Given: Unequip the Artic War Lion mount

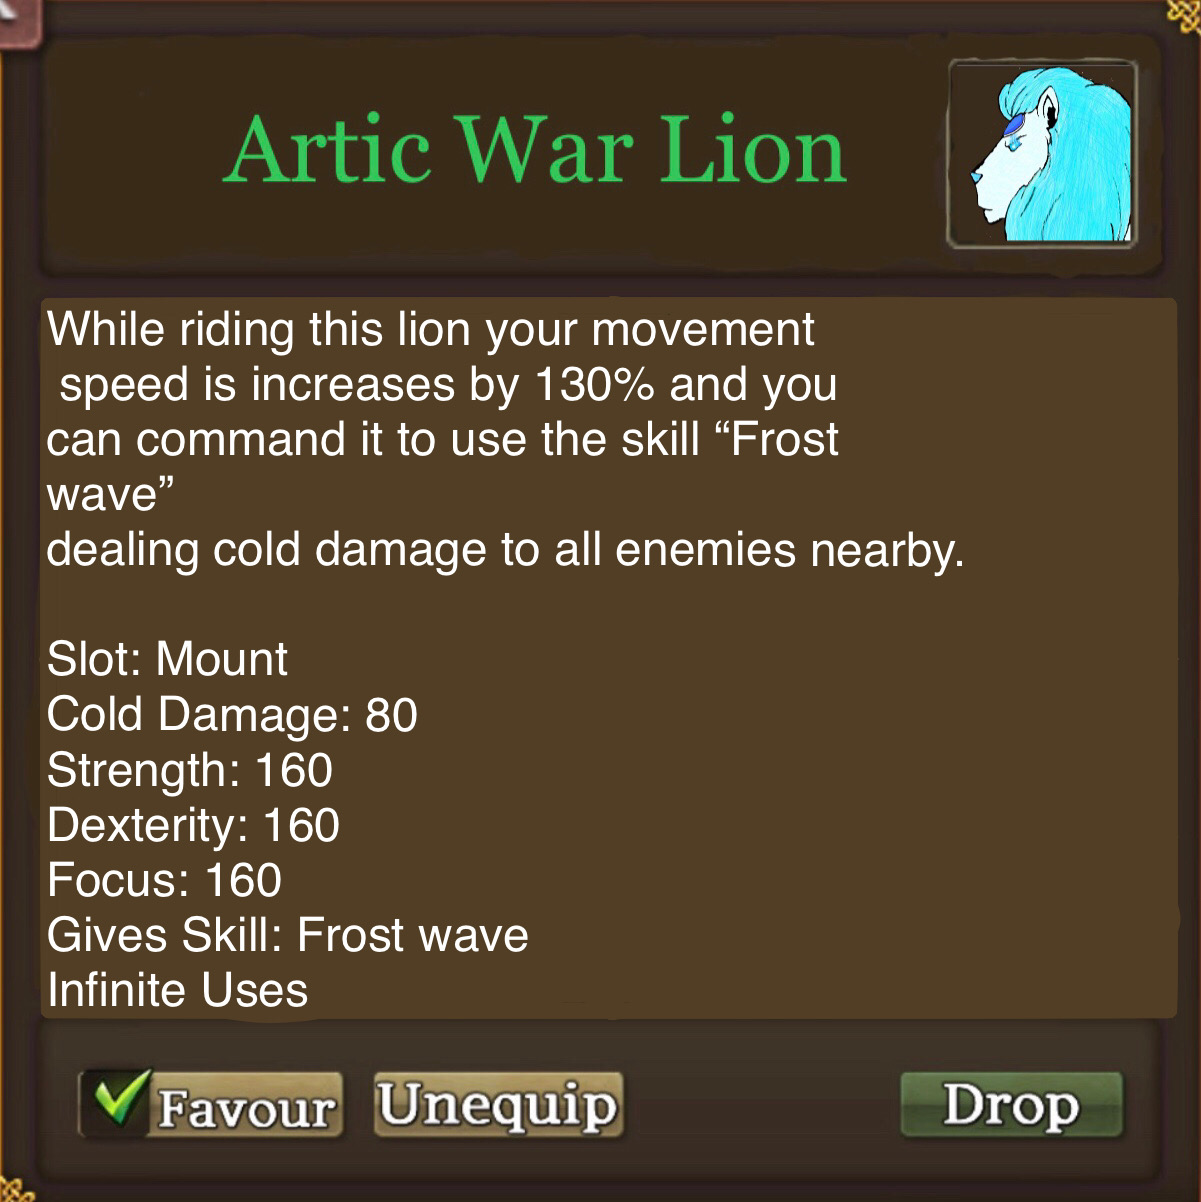Looking at the screenshot, I should (x=499, y=1105).
